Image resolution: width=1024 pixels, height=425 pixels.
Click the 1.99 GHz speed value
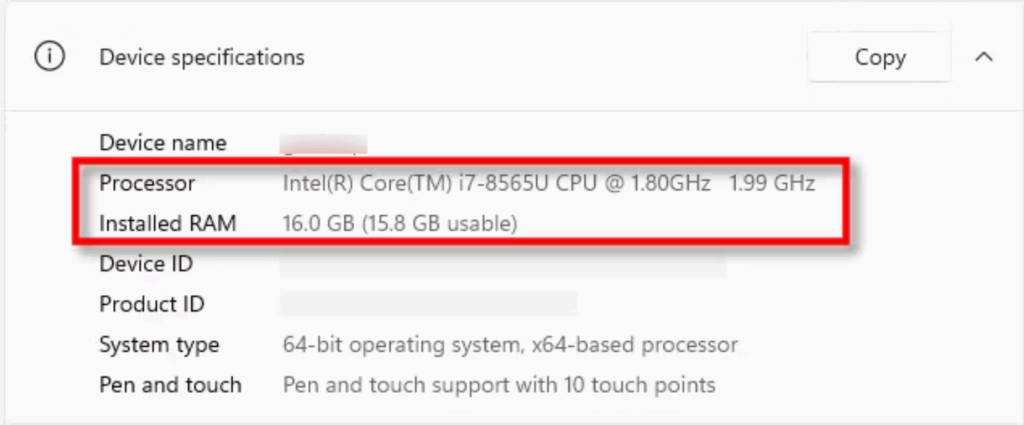[772, 183]
